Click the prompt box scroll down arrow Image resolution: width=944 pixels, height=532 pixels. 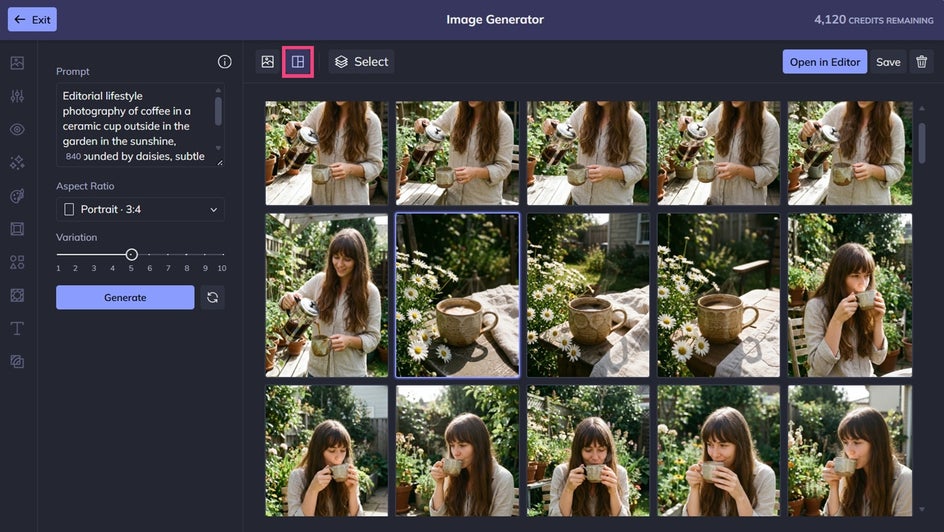click(x=219, y=147)
